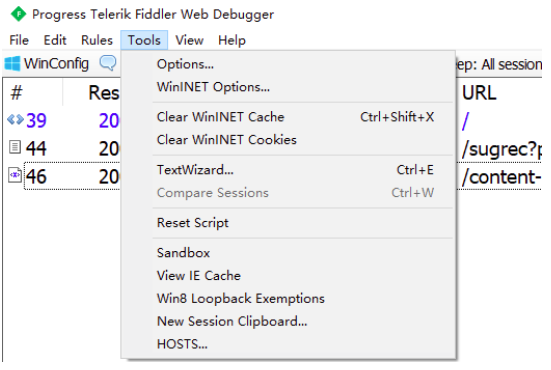The height and width of the screenshot is (370, 551).
Task: Open the Edit menu
Action: pyautogui.click(x=55, y=40)
